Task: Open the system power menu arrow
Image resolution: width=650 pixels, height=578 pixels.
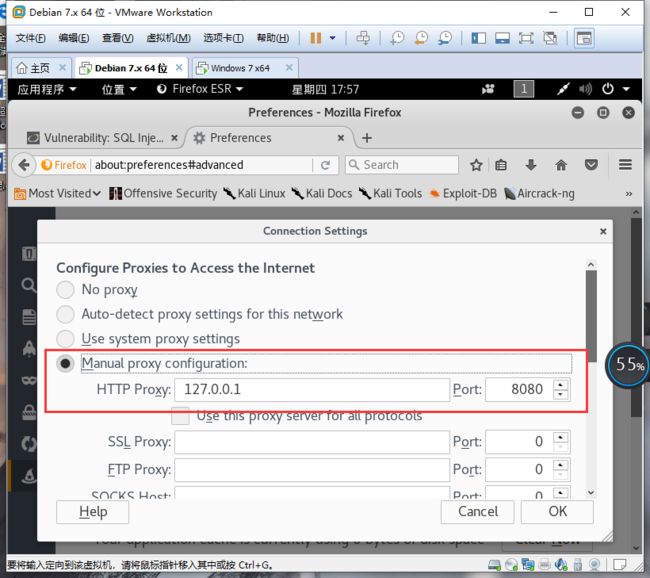Action: [626, 89]
